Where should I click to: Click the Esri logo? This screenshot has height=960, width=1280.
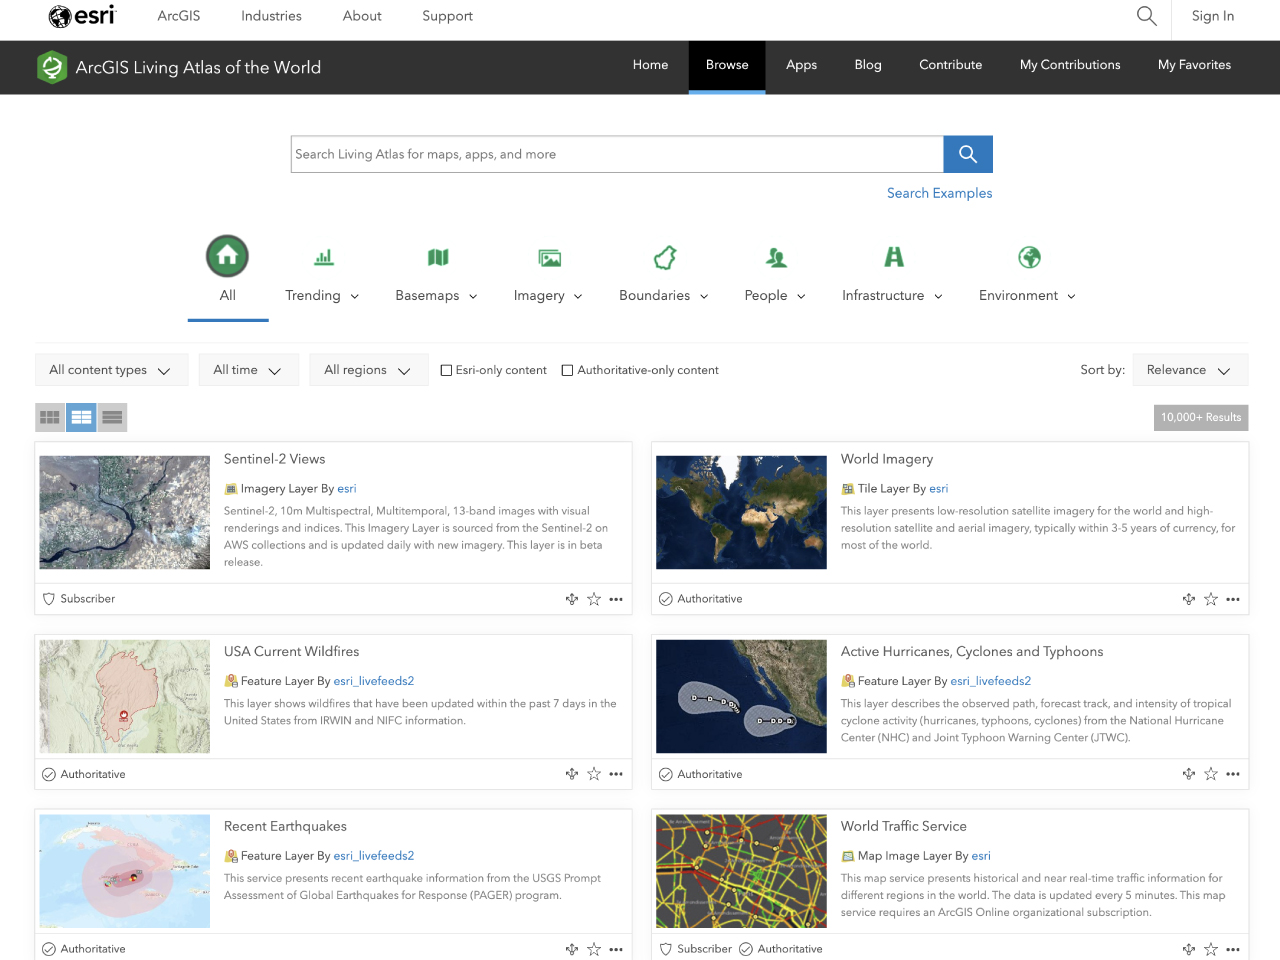[x=82, y=16]
